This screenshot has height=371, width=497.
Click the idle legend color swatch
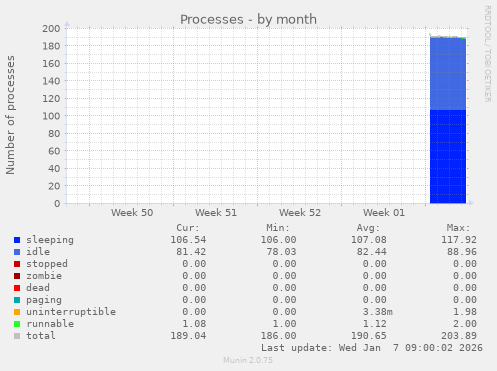click(x=17, y=252)
